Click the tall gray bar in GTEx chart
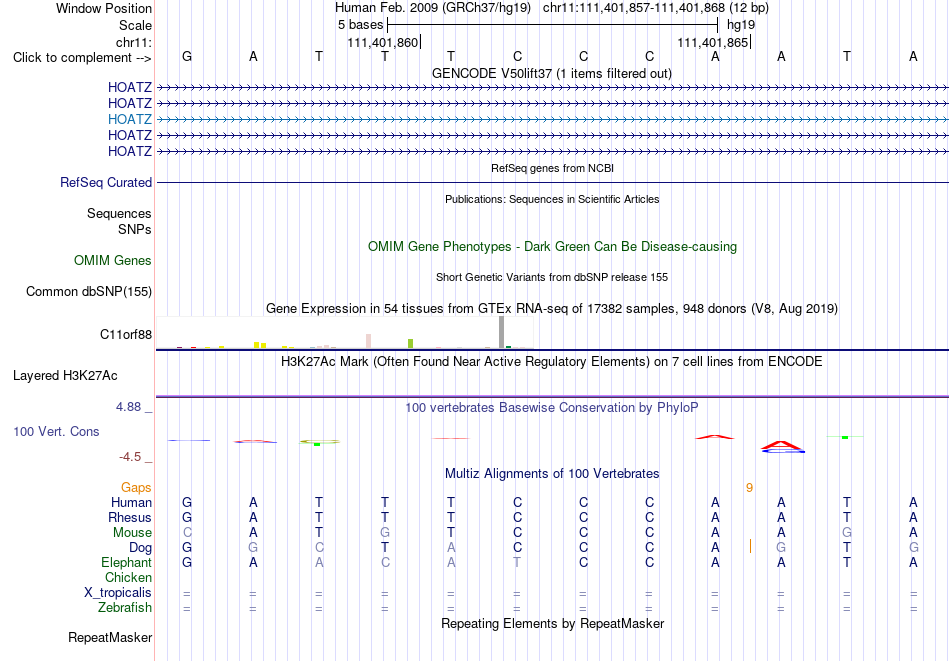Screen dimensions: 950x661 502,332
